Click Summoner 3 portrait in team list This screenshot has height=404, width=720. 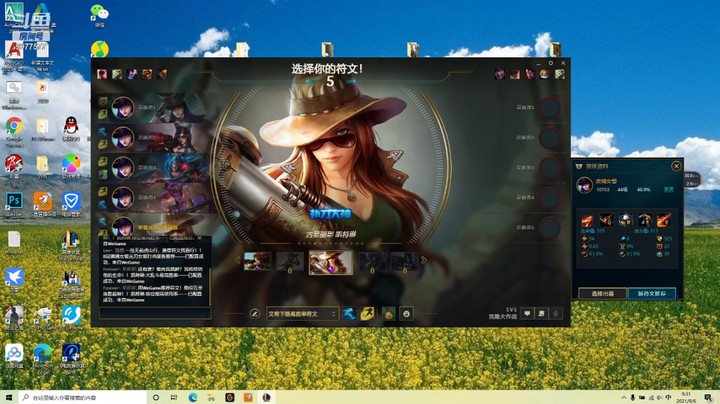point(123,168)
